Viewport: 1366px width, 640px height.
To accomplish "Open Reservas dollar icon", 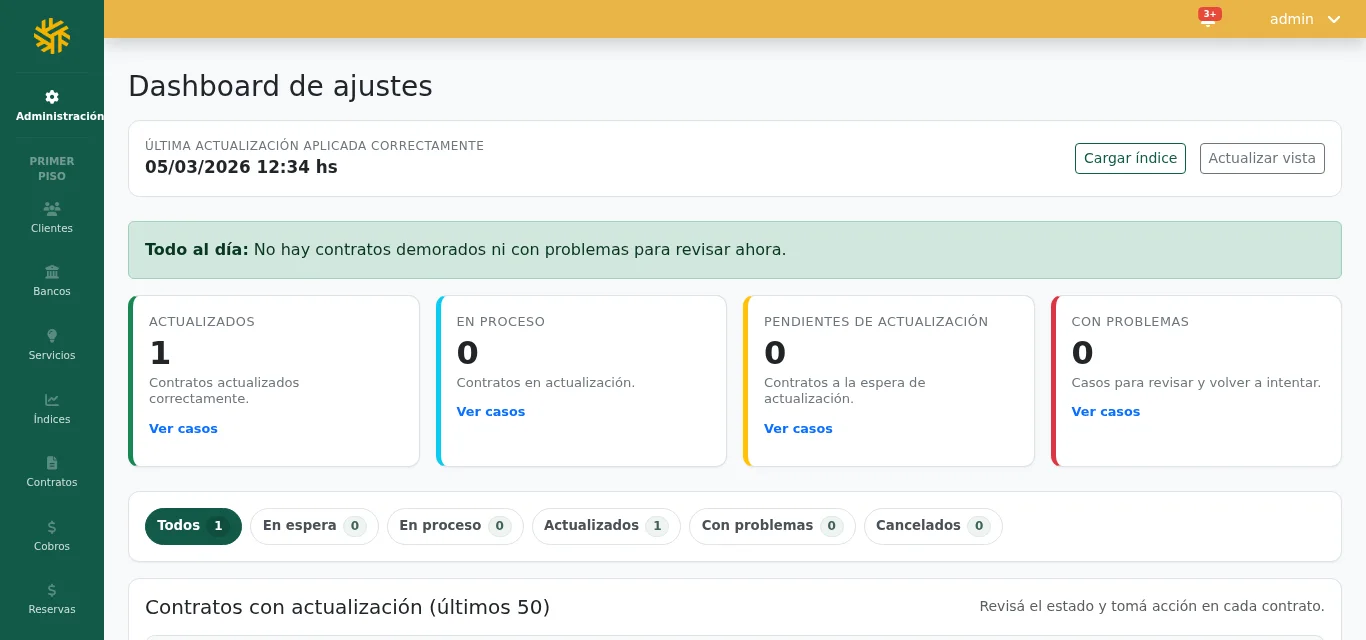I will (x=52, y=590).
